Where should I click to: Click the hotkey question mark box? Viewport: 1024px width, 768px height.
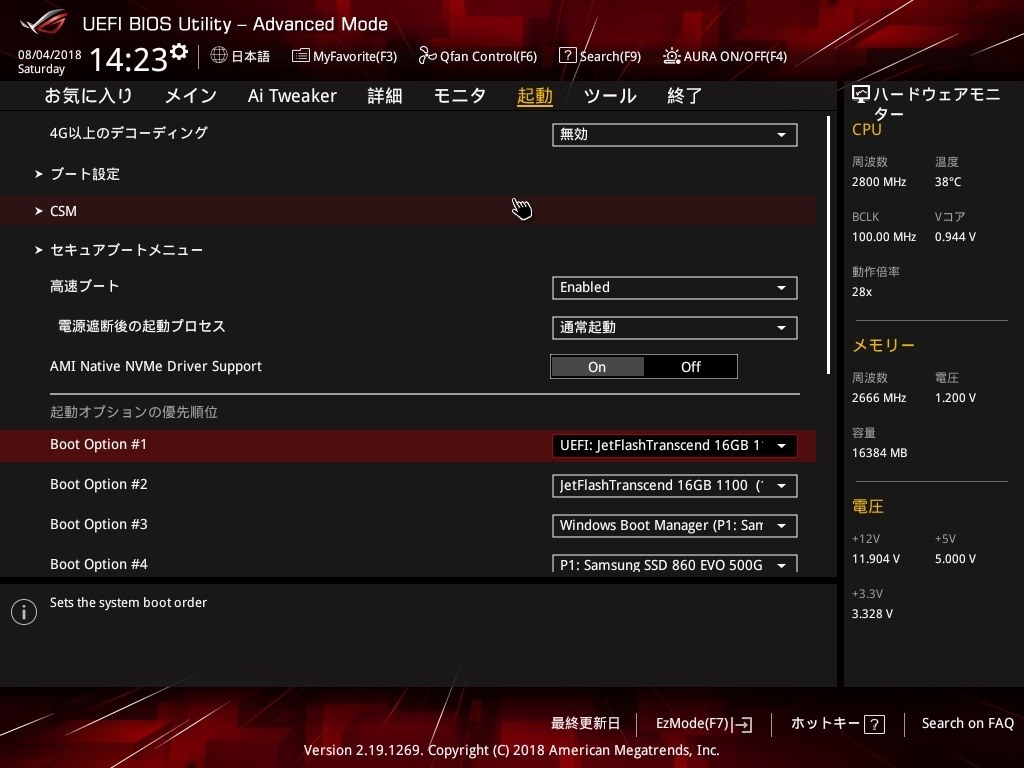[x=874, y=724]
